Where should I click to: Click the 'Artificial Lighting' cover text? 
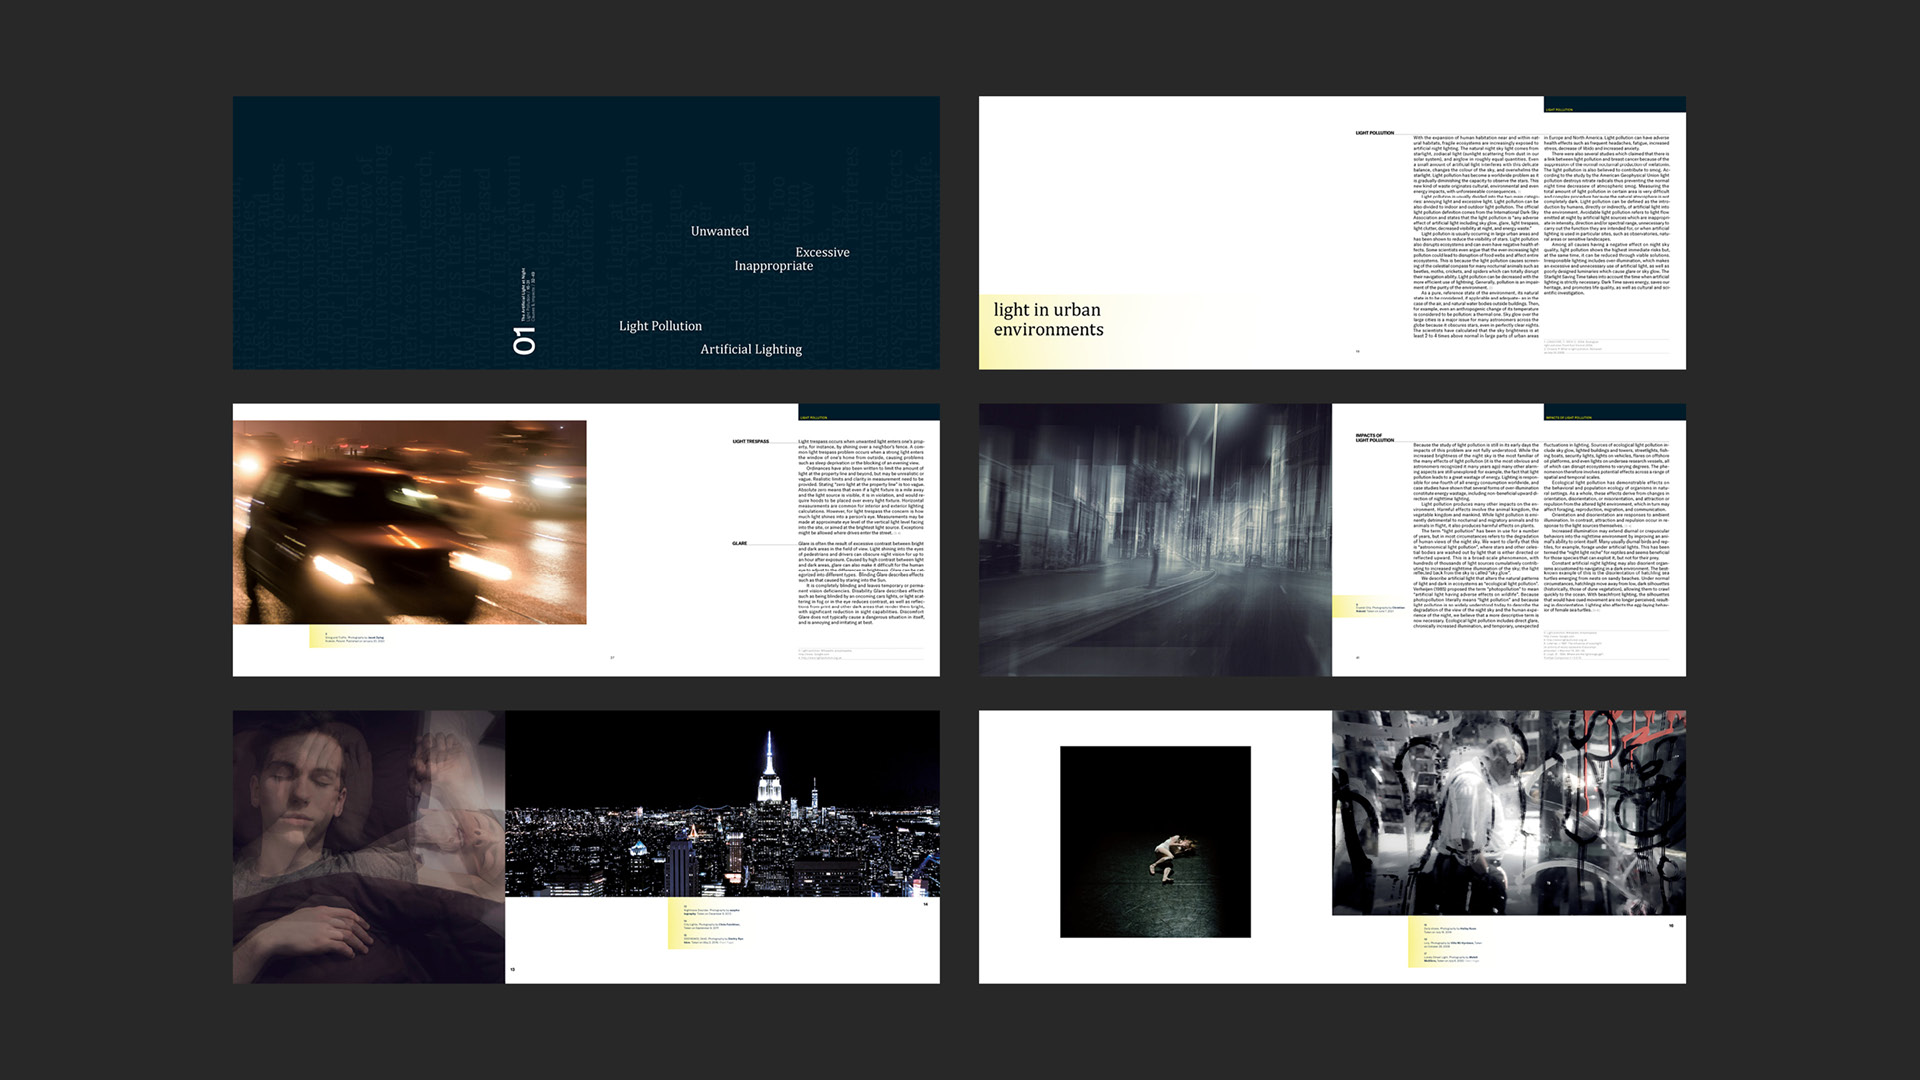750,349
